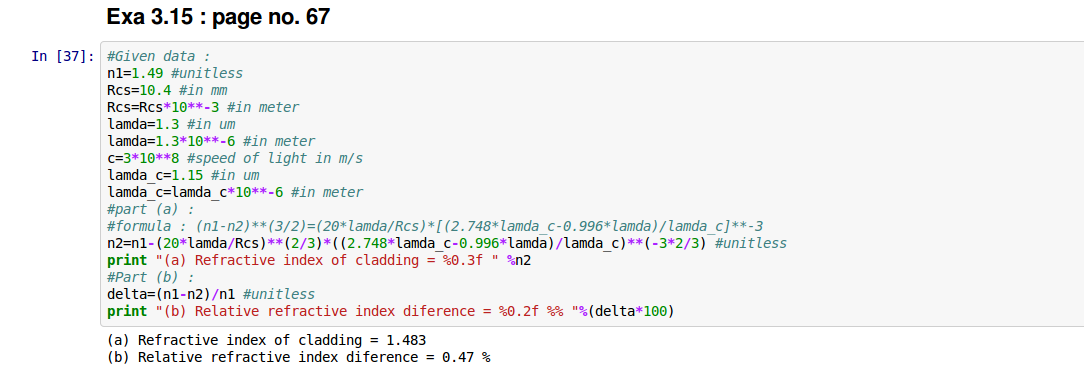1084x375 pixels.
Task: Click the print statement for relative index difference
Action: pyautogui.click(x=391, y=311)
